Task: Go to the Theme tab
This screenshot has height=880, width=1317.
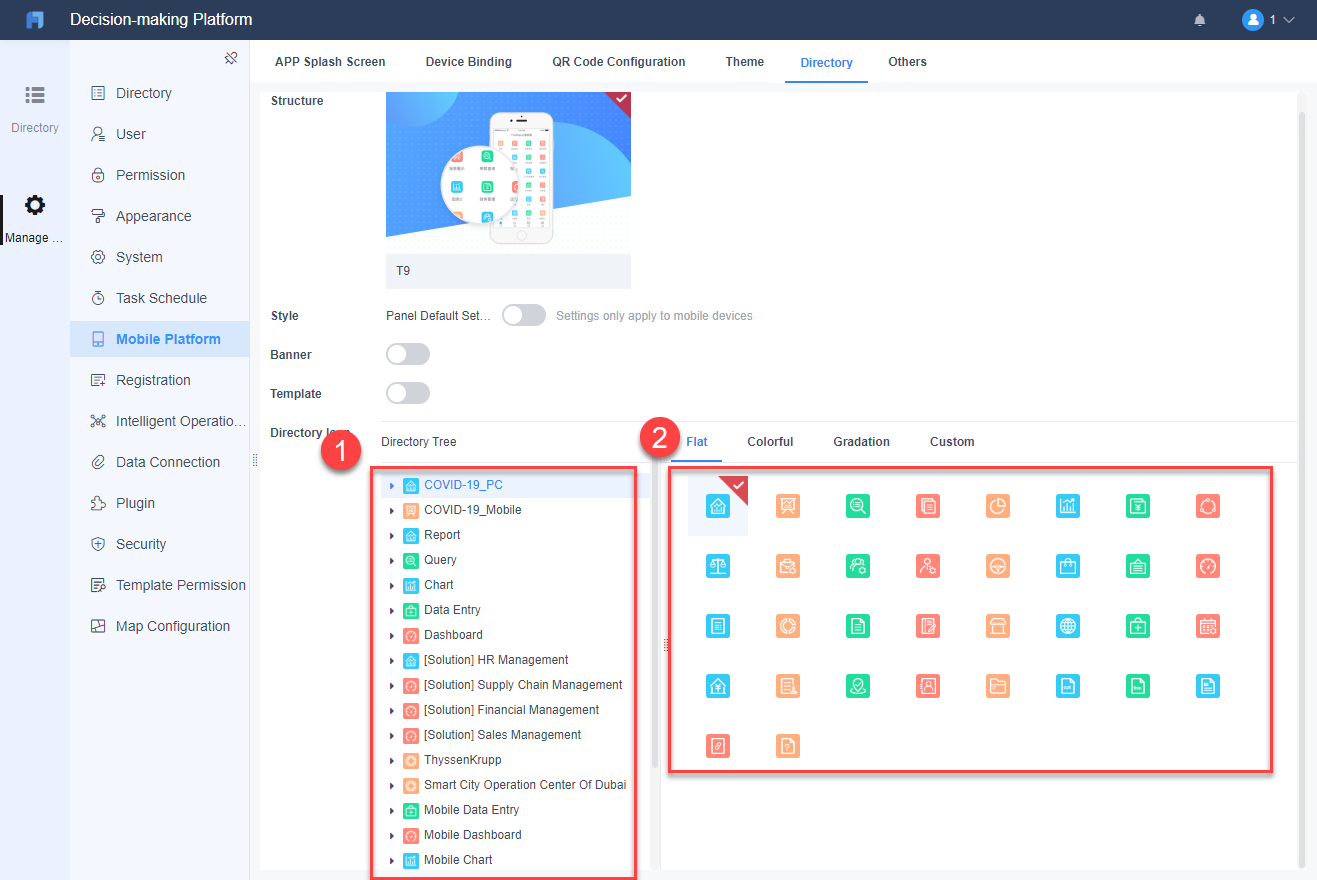Action: coord(745,62)
